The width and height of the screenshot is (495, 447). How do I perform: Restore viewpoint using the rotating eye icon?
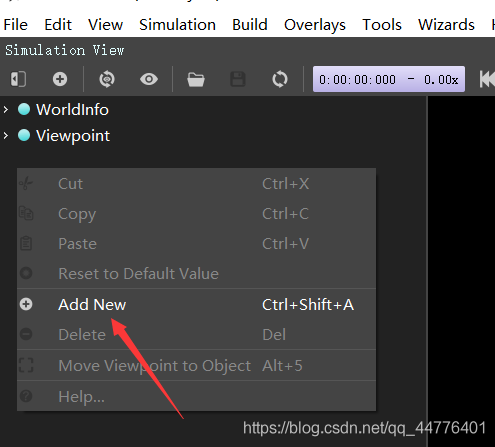tap(107, 79)
